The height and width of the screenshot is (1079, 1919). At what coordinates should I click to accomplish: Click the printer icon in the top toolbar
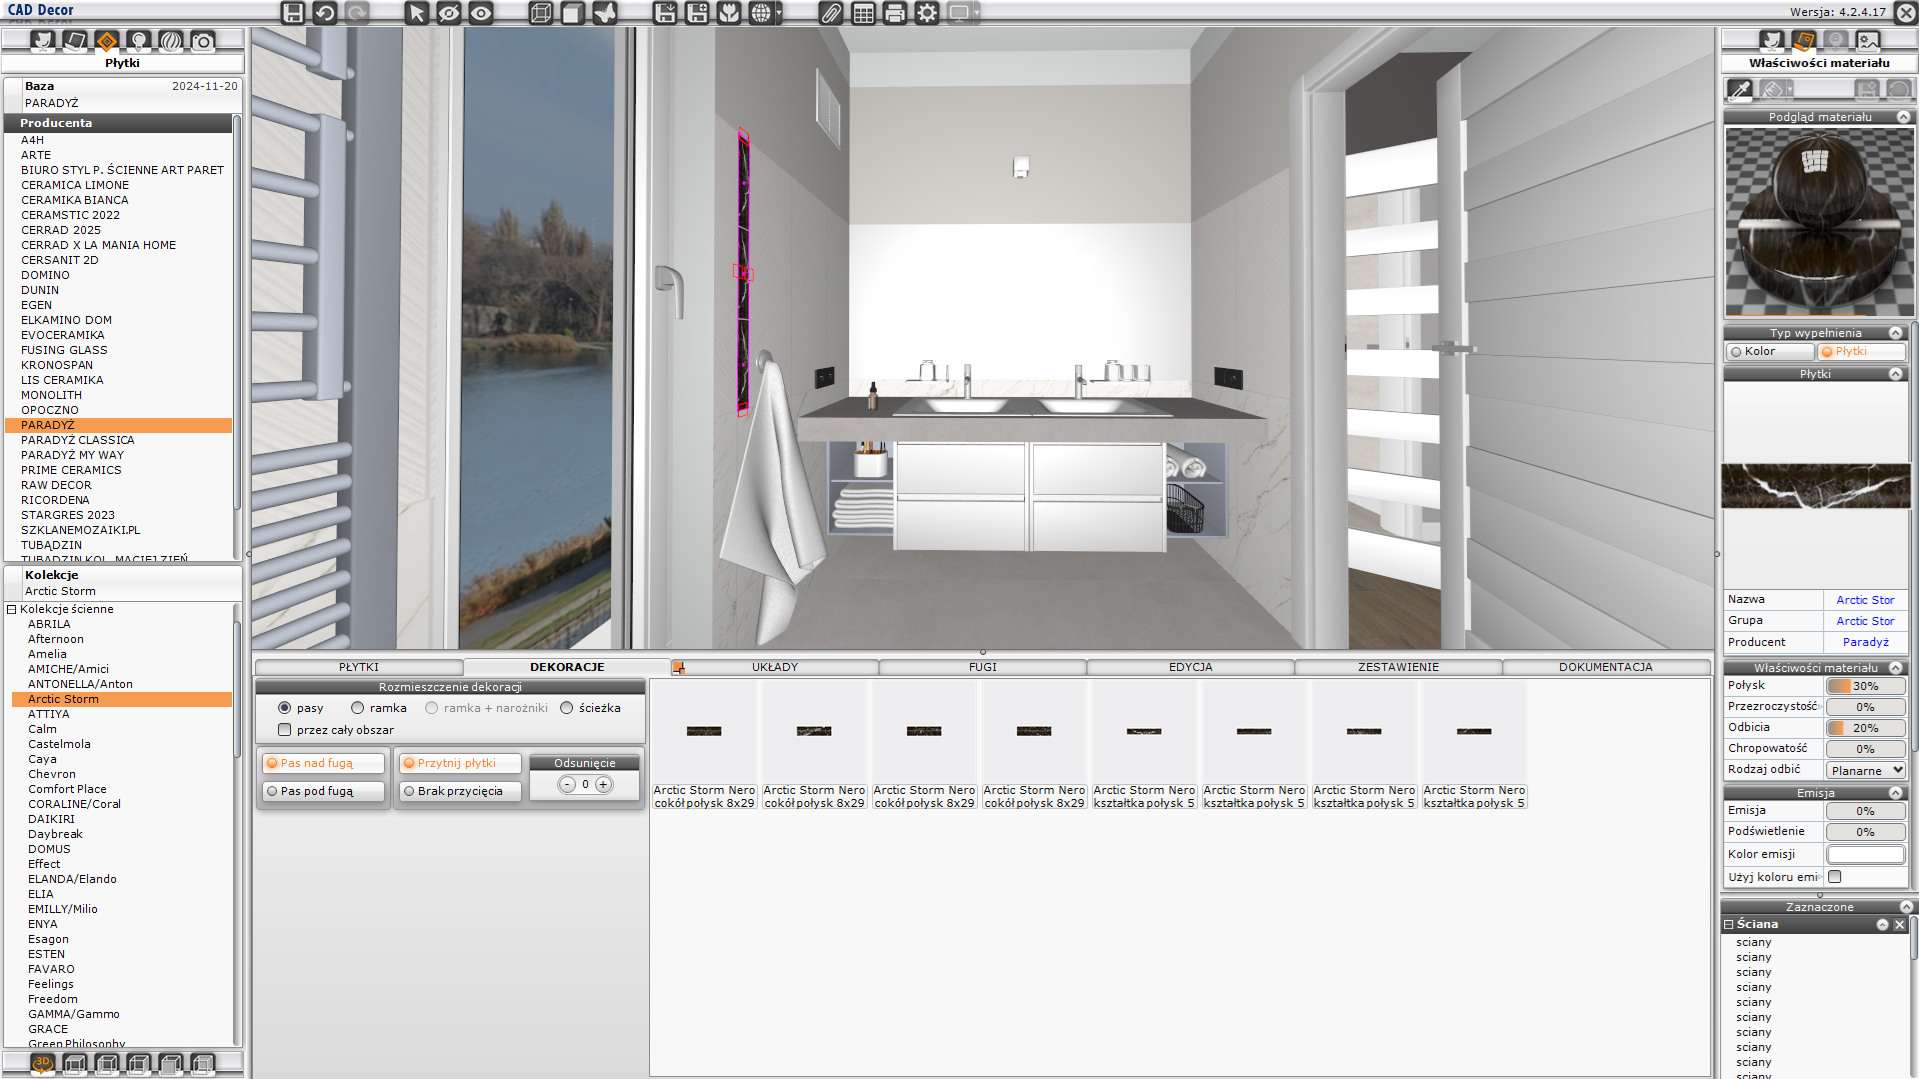[895, 13]
